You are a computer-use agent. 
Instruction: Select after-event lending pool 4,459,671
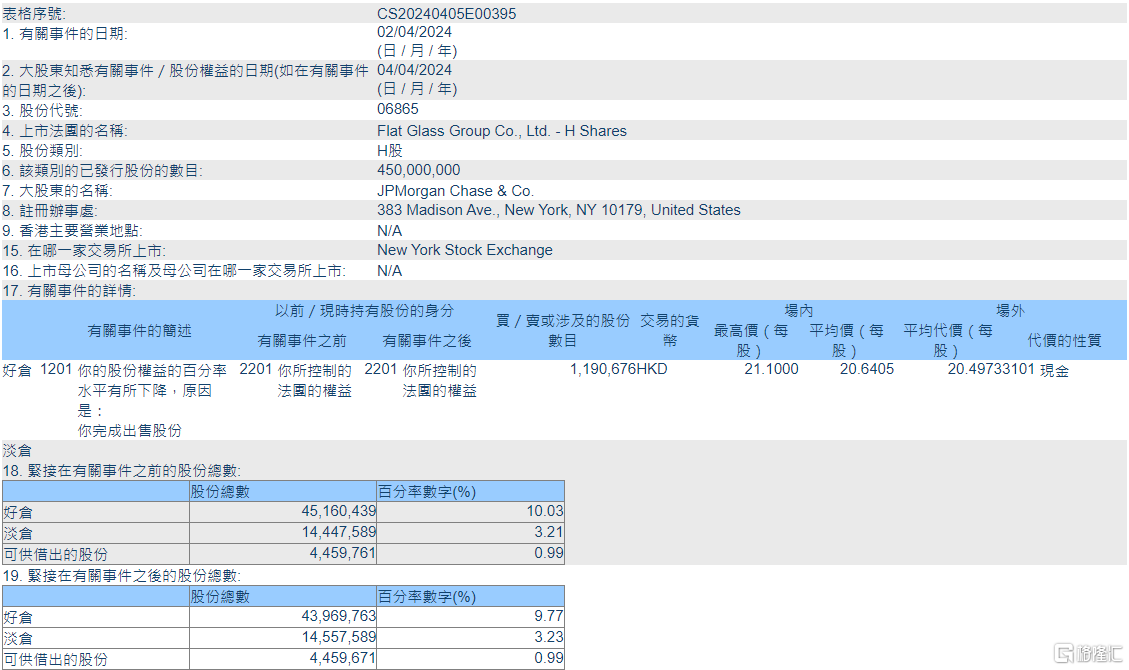(x=343, y=658)
